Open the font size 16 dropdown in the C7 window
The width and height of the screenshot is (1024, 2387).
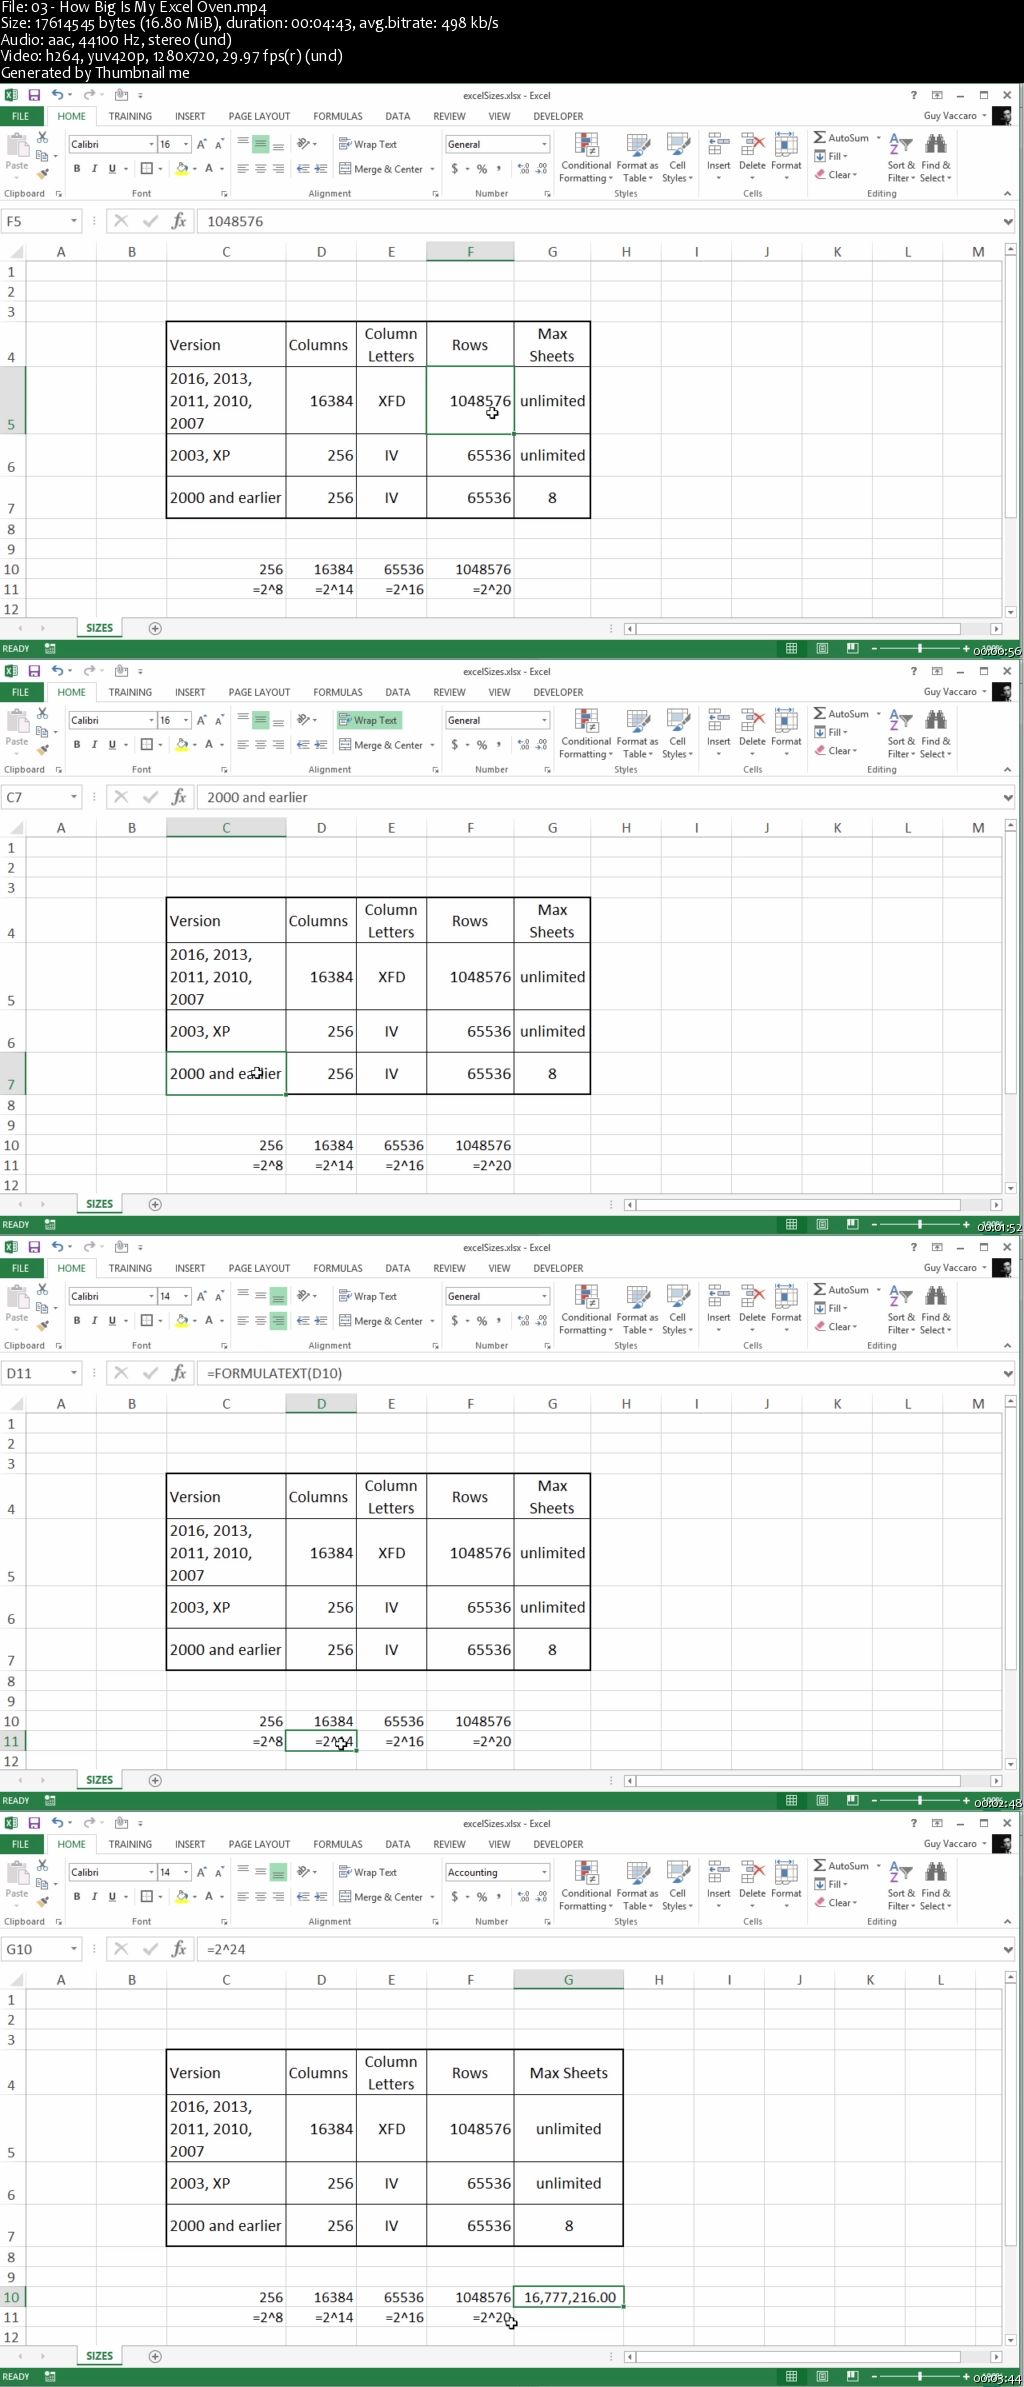(185, 720)
